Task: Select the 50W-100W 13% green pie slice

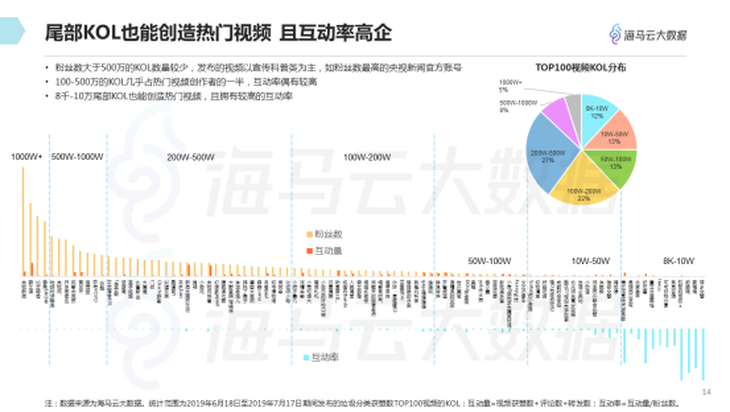Action: [615, 163]
